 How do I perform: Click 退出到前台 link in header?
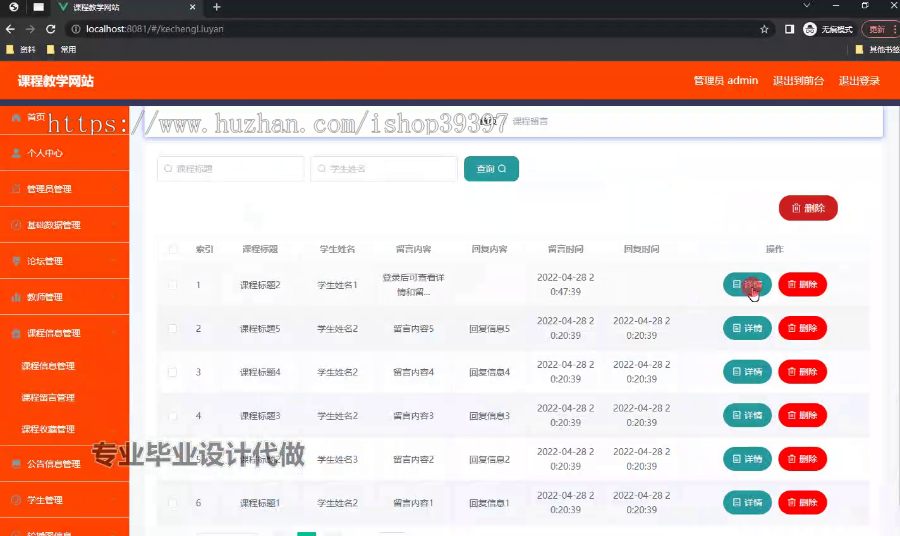tap(798, 80)
